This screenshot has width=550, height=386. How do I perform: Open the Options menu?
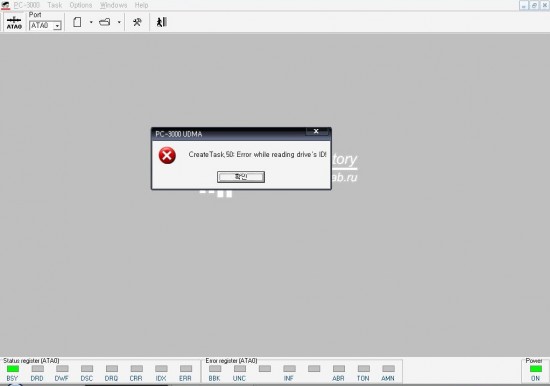81,5
